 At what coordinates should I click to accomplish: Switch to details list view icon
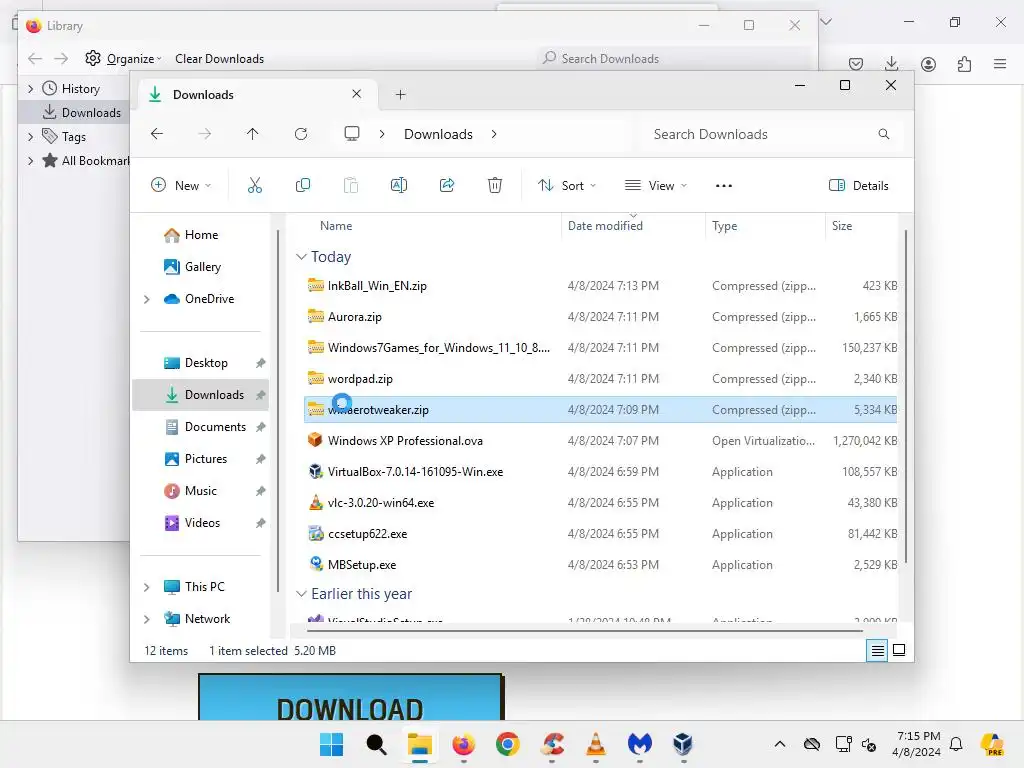(877, 650)
